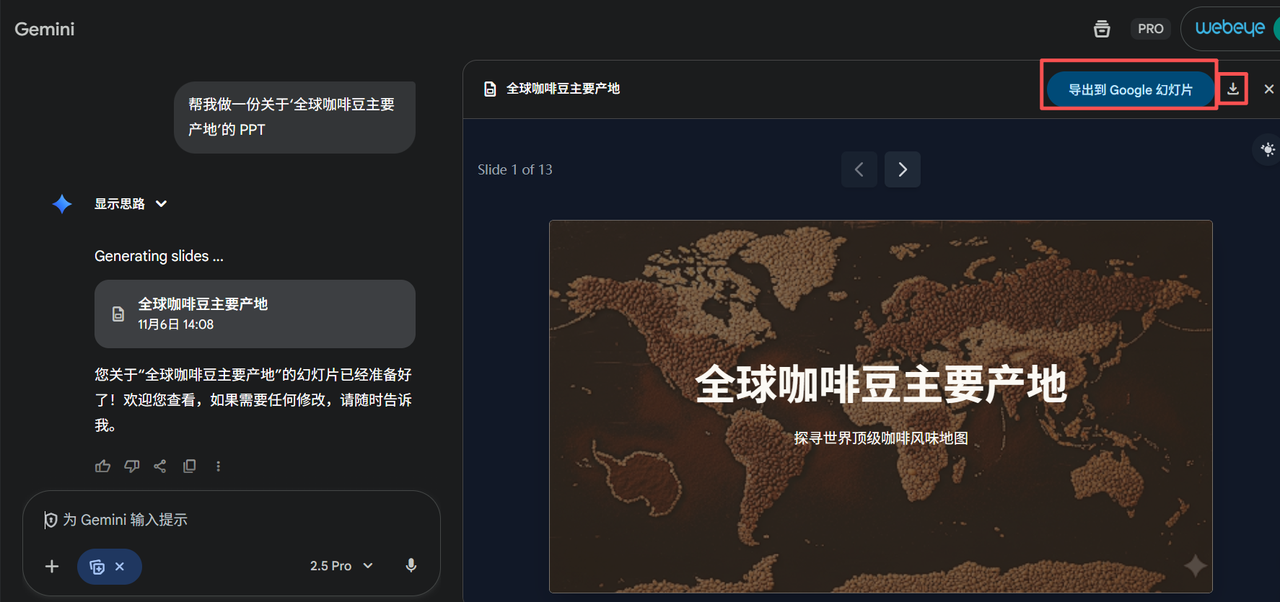Expand the 显示思路 thinking section
Viewport: 1280px width, 602px height.
click(x=161, y=204)
